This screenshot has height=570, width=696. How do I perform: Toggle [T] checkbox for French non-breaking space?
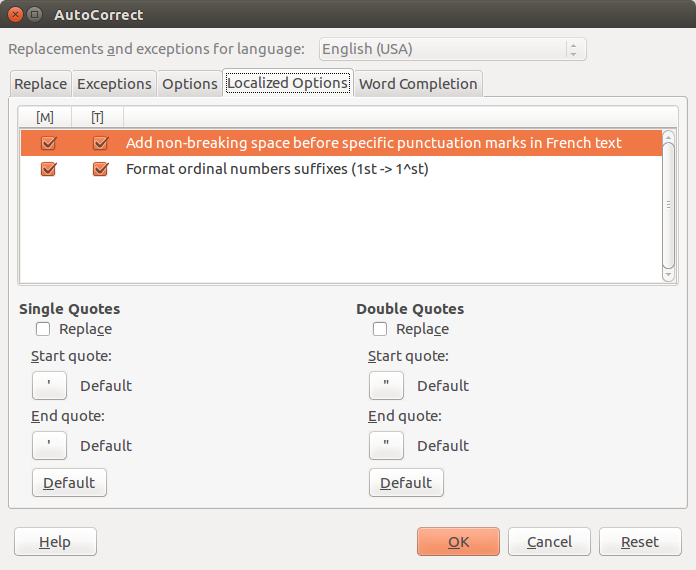99,143
